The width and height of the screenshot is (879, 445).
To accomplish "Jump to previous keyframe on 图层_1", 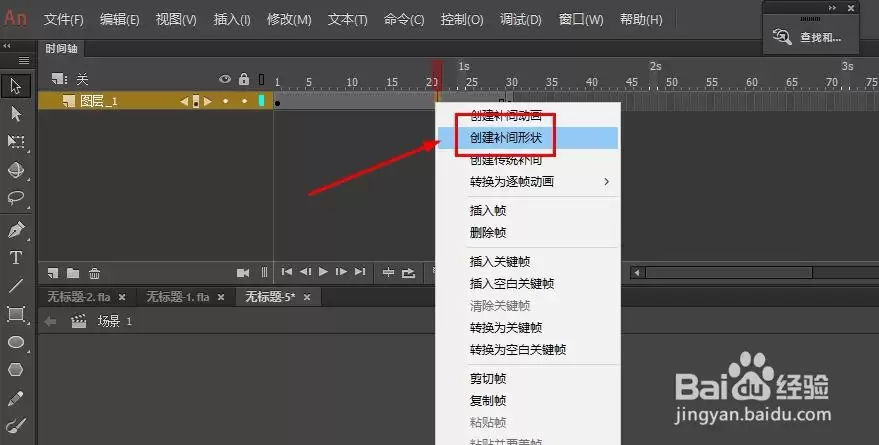I will (184, 101).
